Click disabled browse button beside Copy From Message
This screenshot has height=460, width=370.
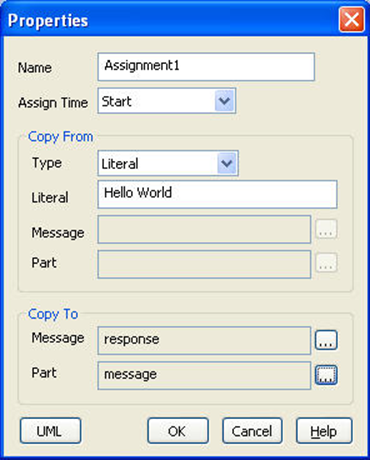[326, 229]
